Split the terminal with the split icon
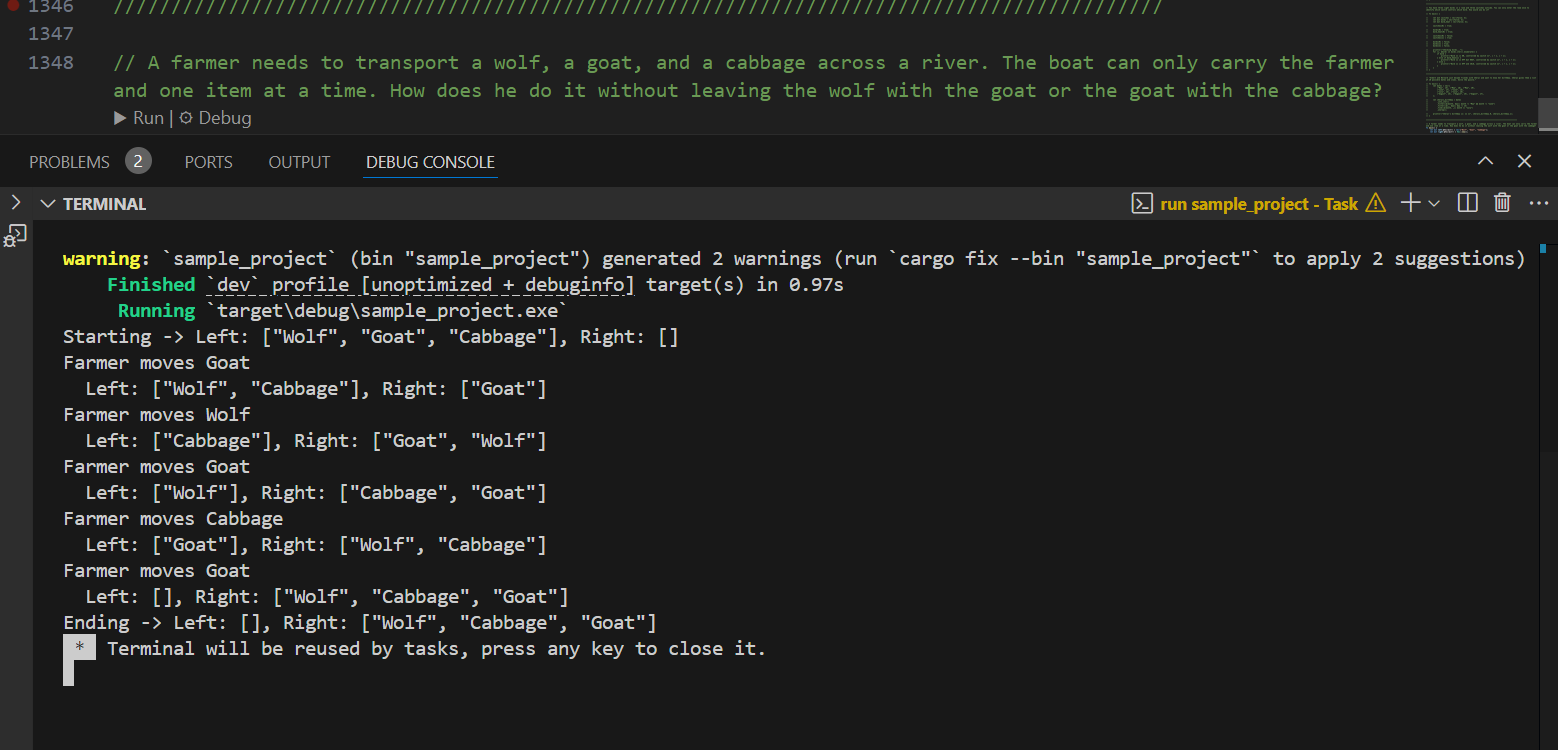The height and width of the screenshot is (750, 1558). (x=1468, y=203)
